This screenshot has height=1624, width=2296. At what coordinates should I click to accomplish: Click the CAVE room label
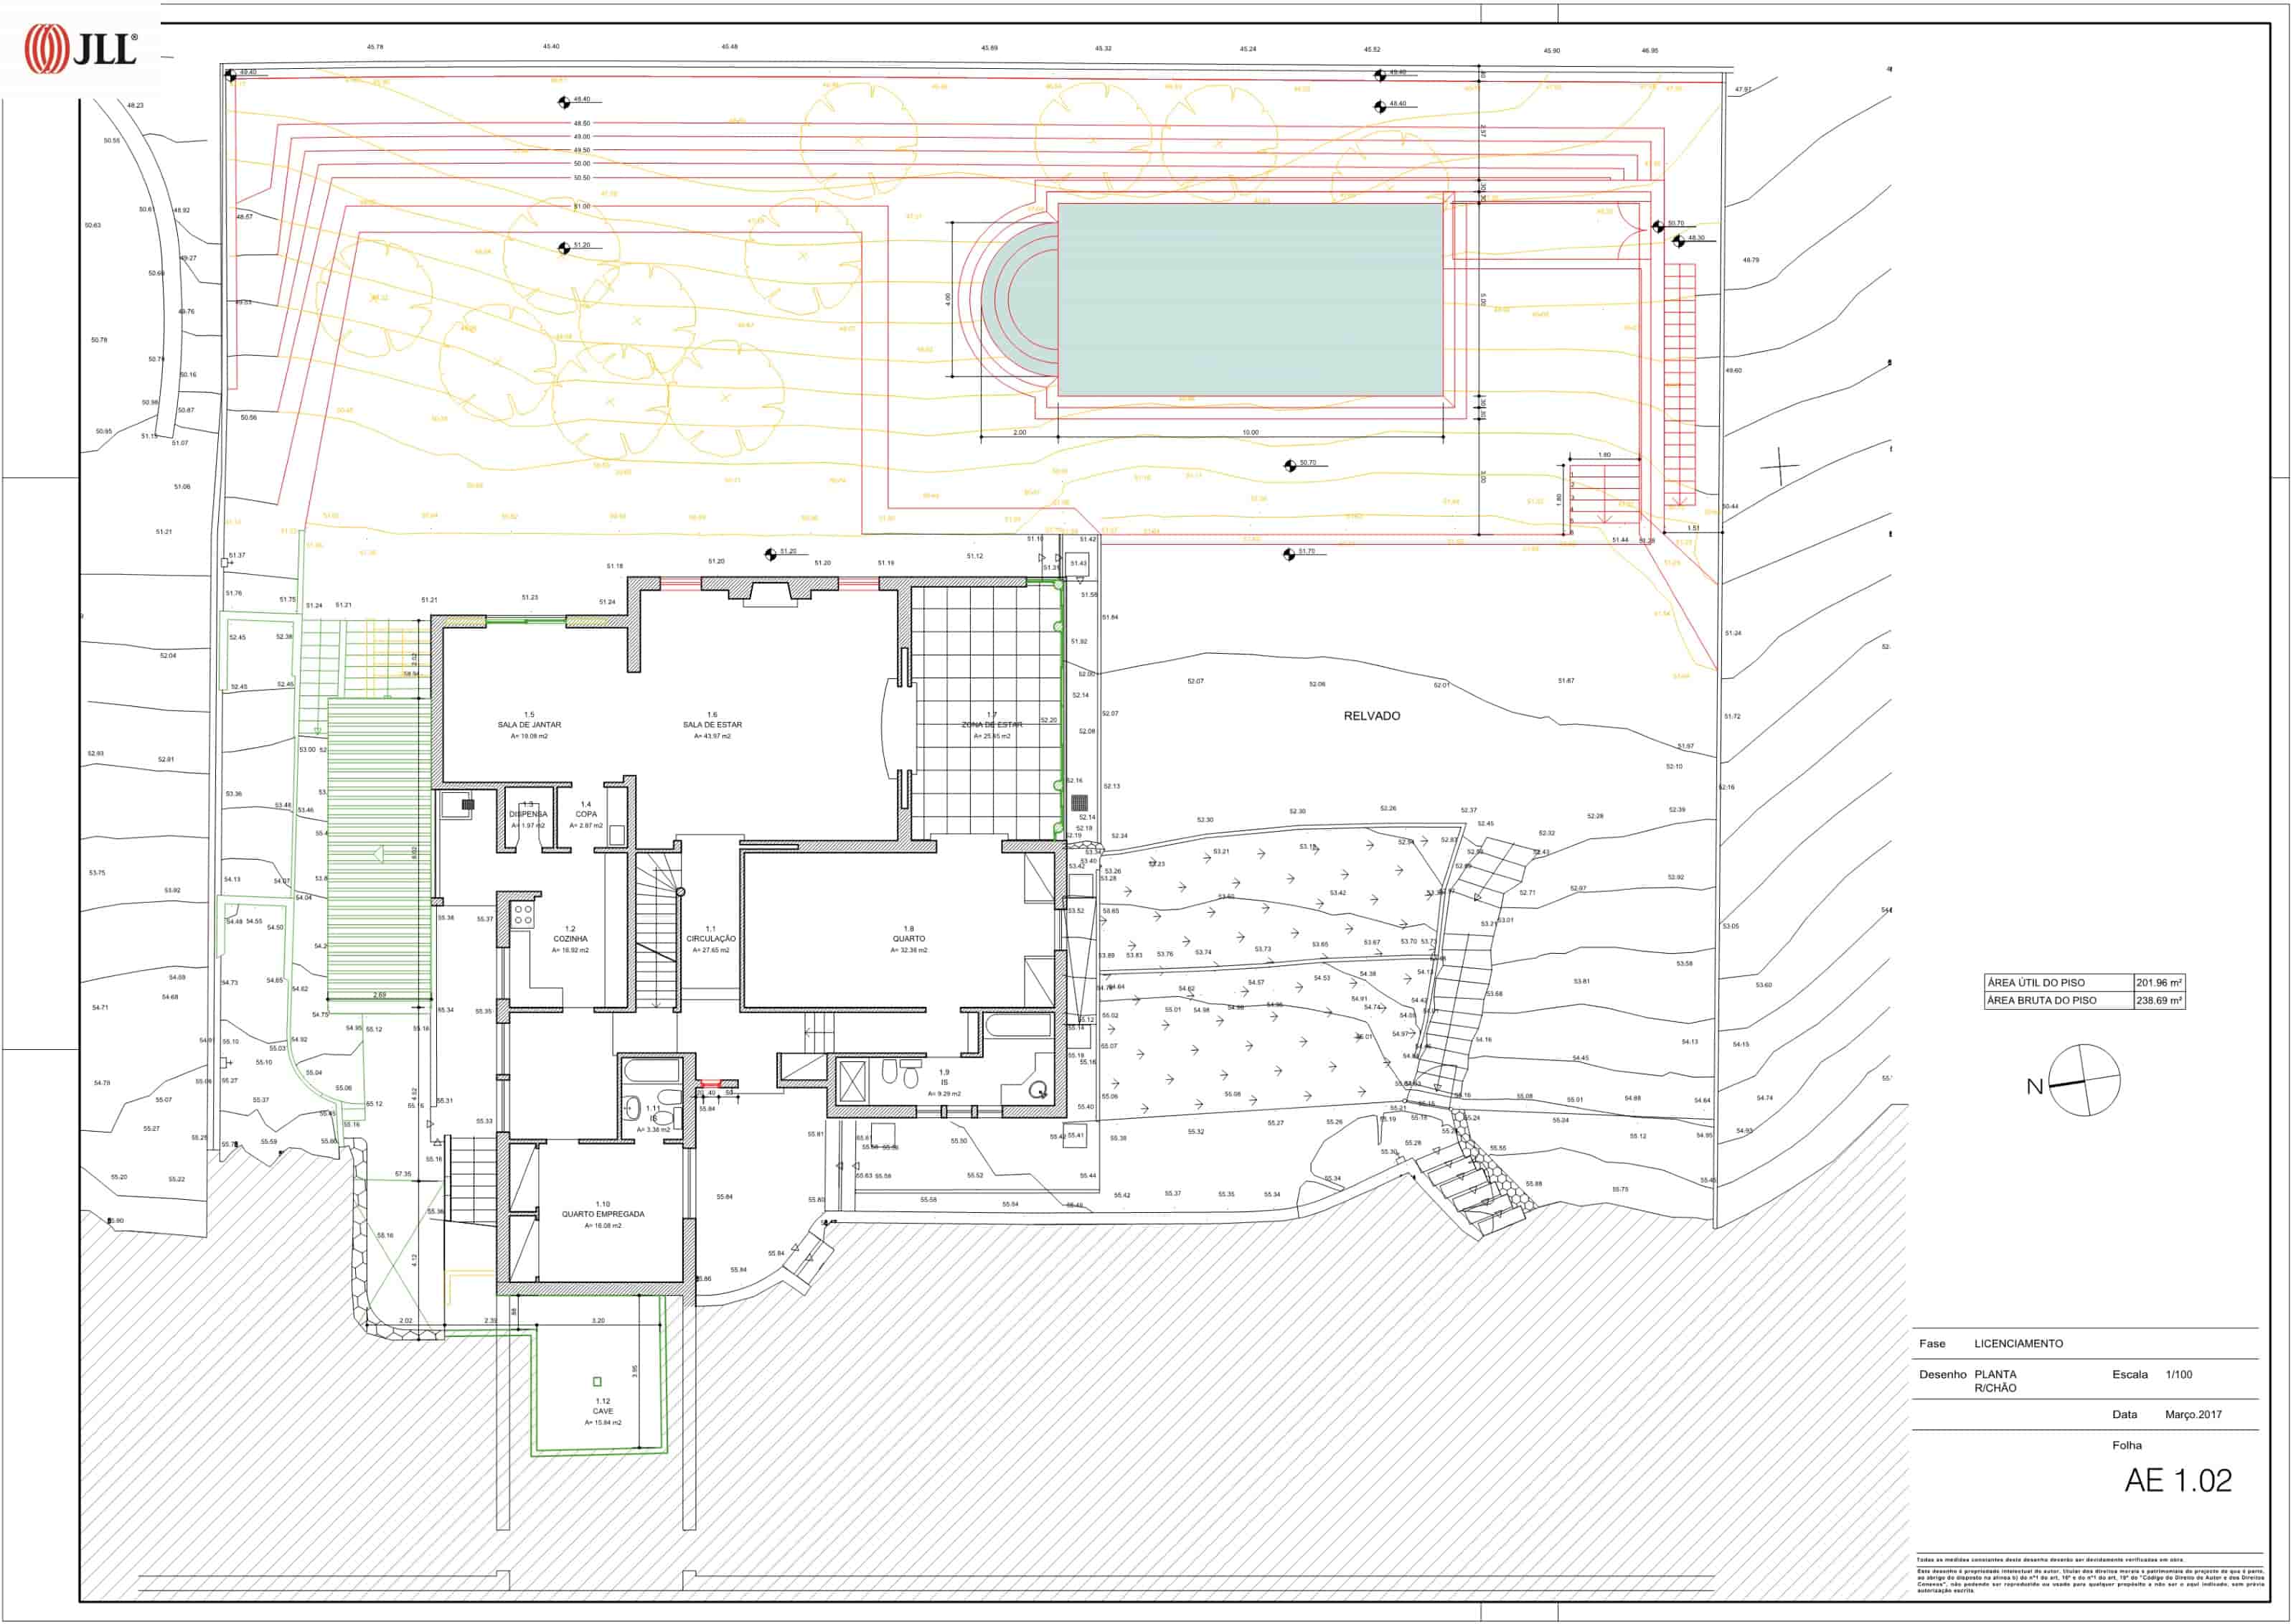[603, 1411]
